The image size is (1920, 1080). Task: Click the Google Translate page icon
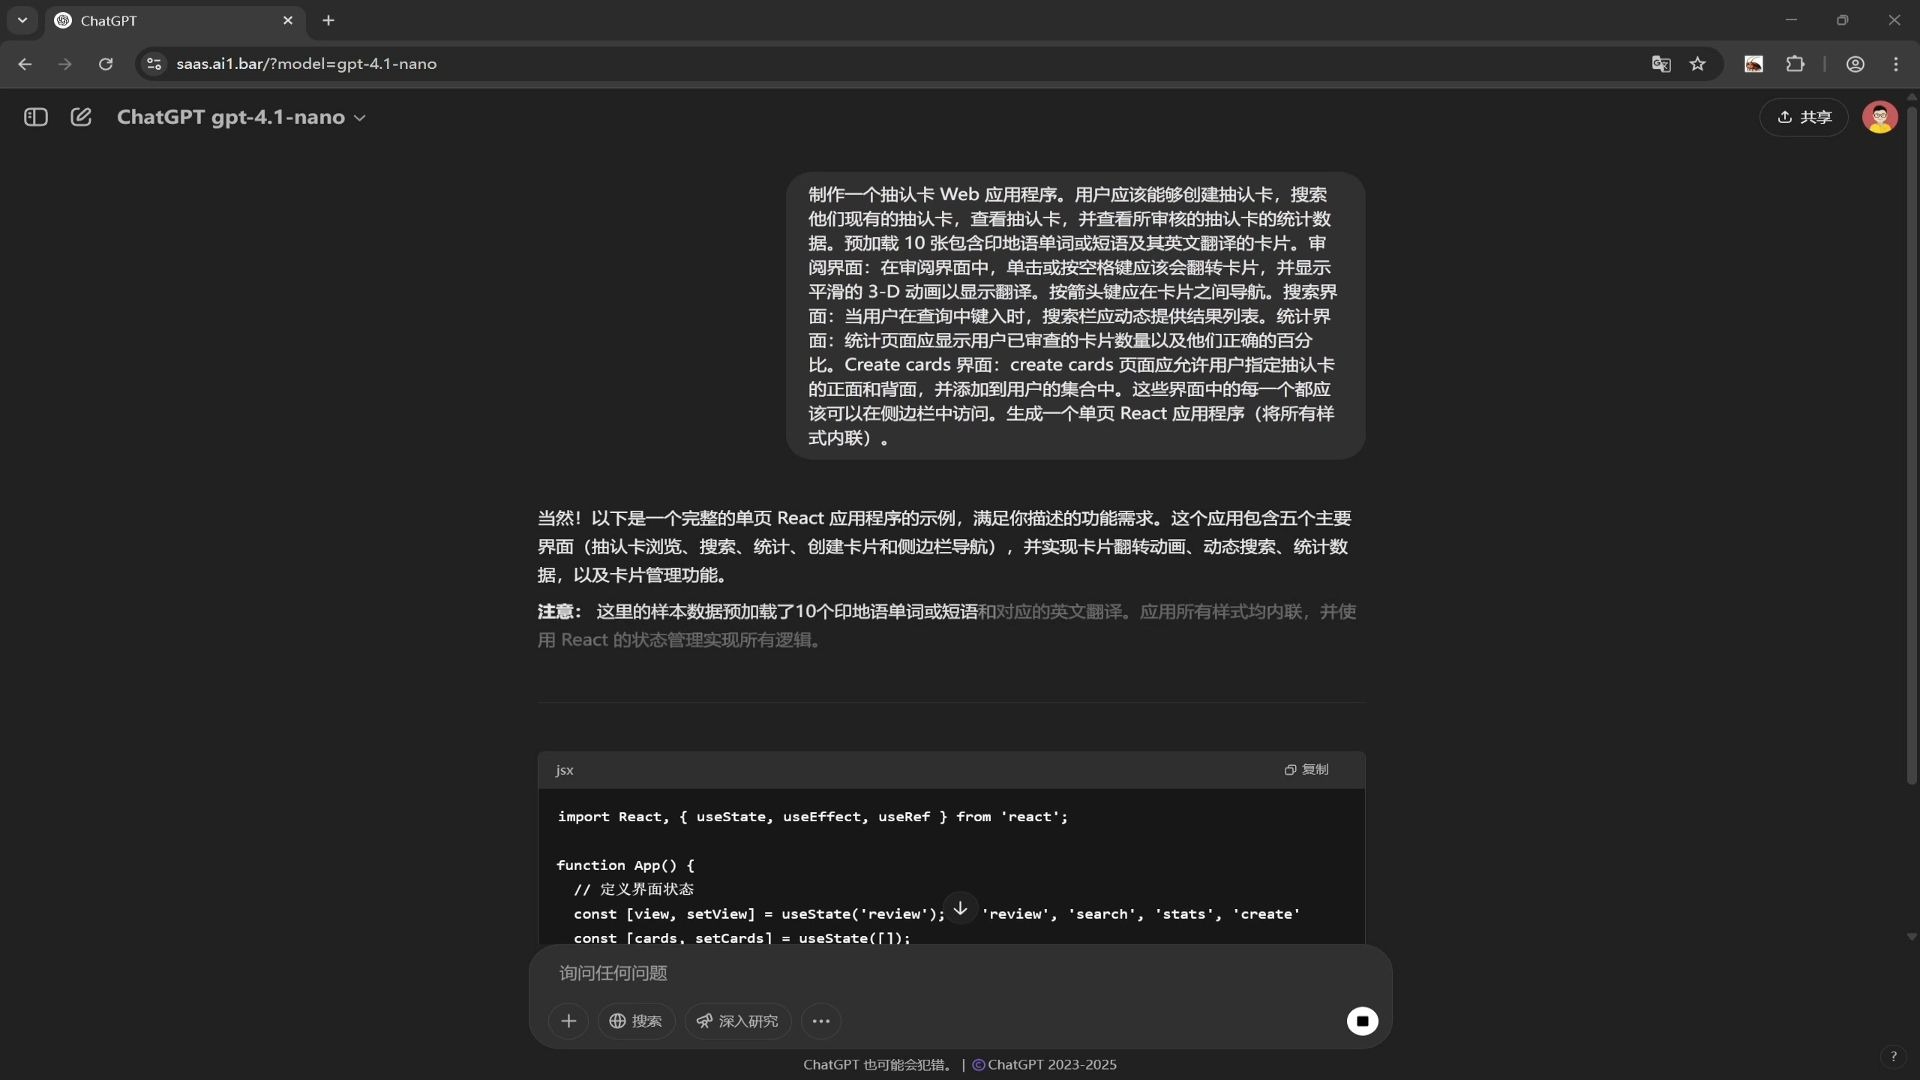point(1661,64)
